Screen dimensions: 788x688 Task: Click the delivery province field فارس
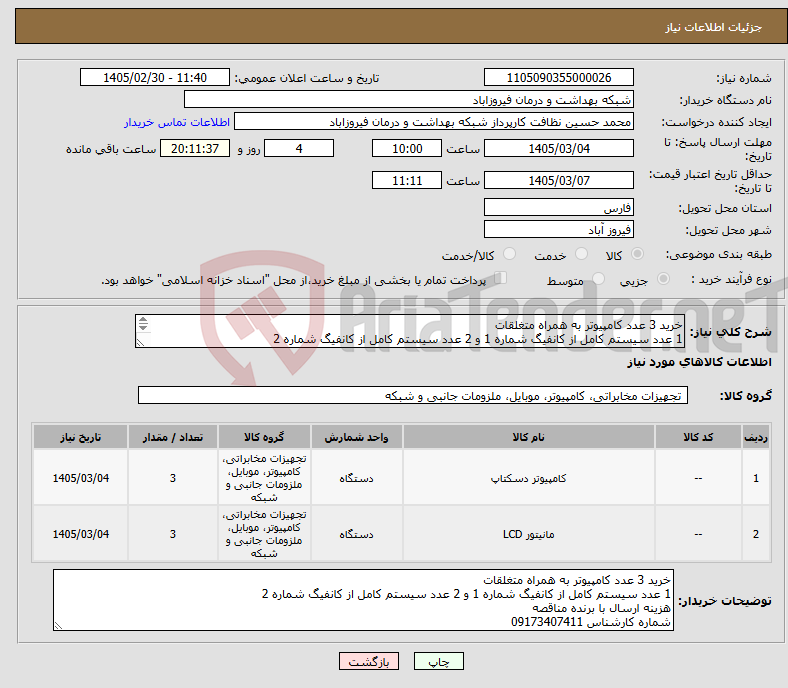(x=558, y=207)
